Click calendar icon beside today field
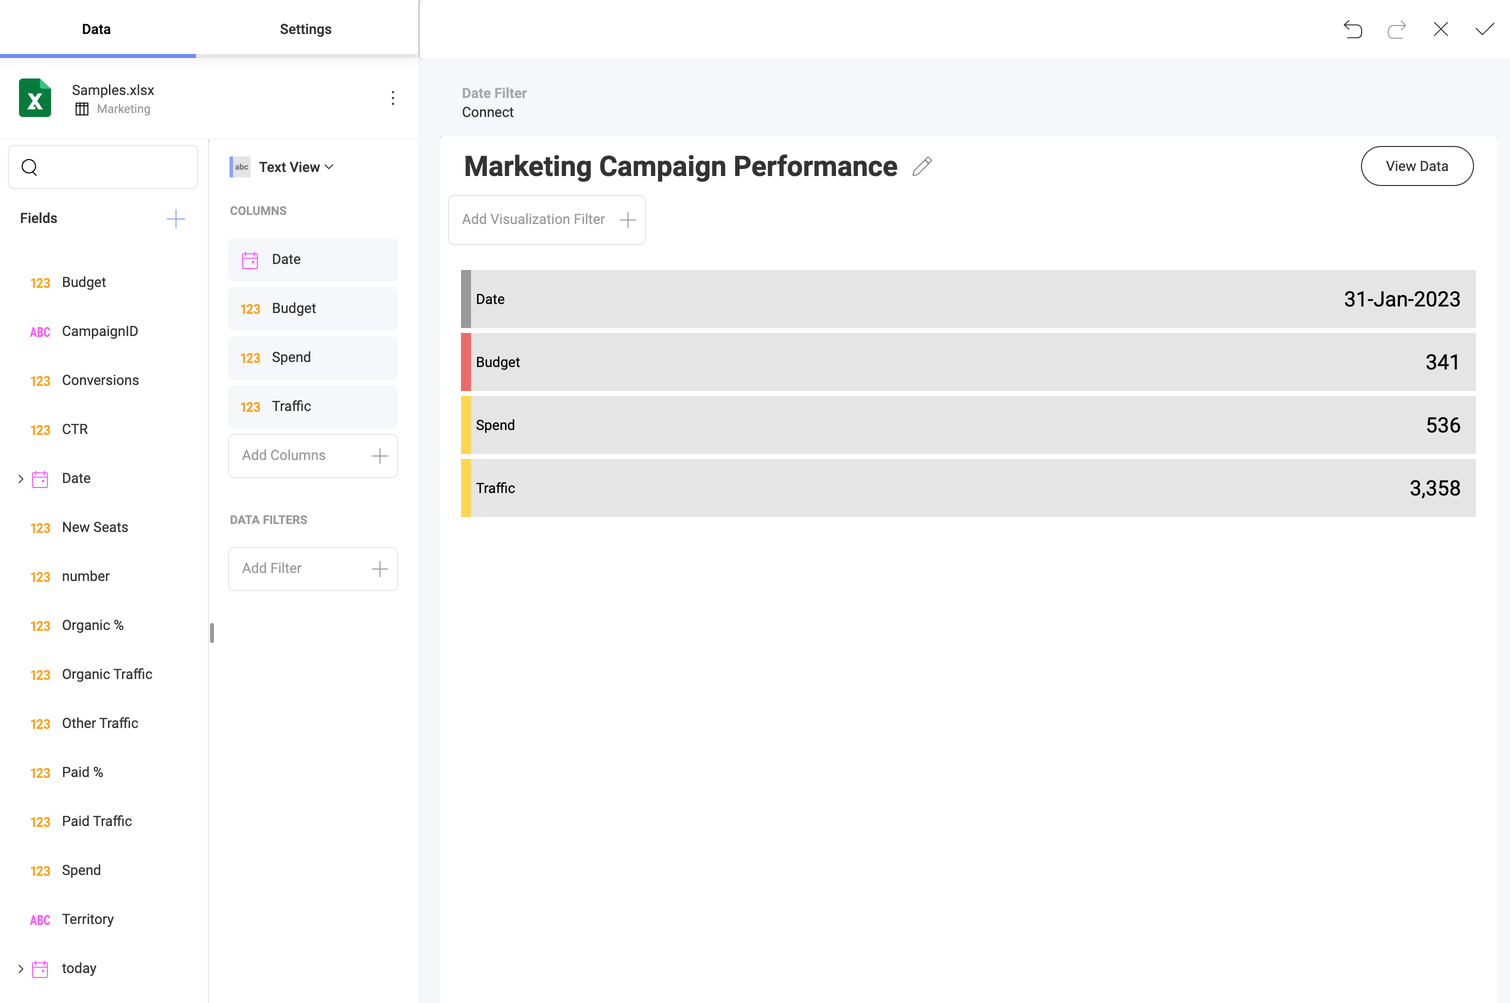Viewport: 1510px width, 1003px height. 40,969
